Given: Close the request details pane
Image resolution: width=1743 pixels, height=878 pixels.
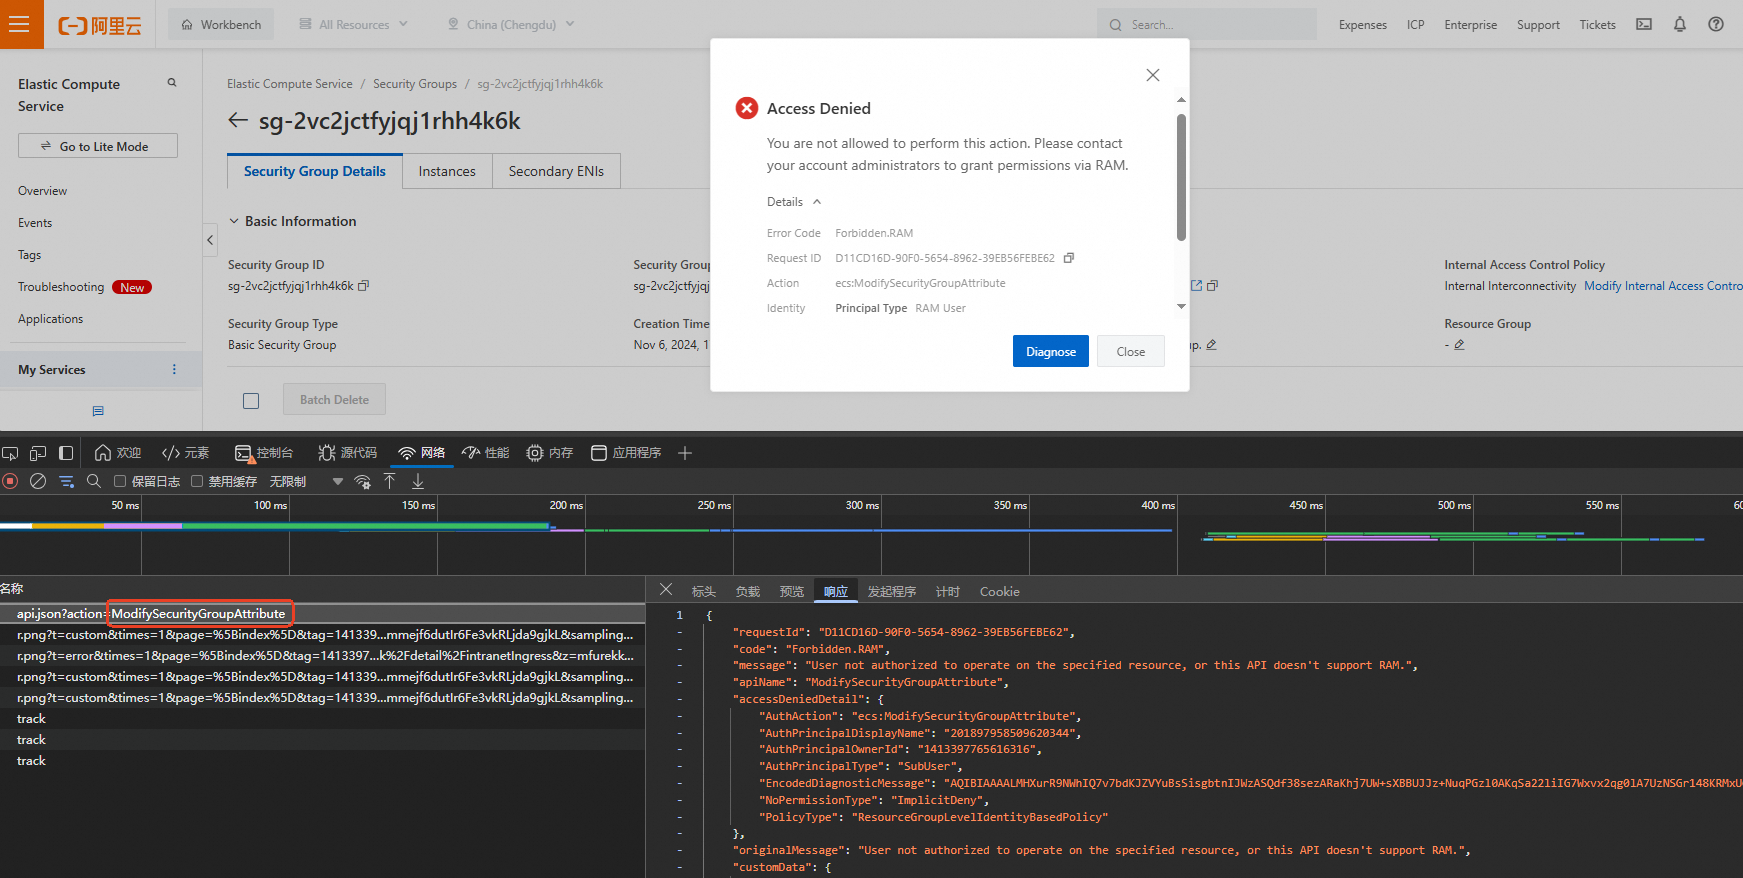Looking at the screenshot, I should tap(666, 590).
